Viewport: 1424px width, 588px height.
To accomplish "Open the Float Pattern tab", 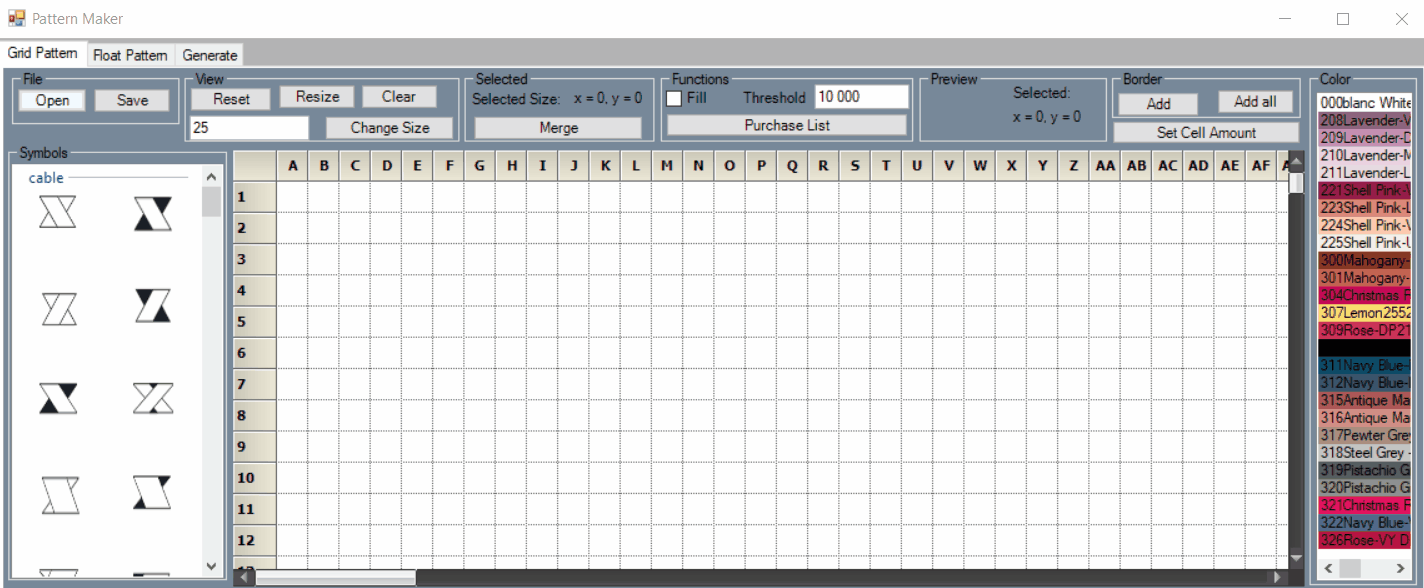I will tap(130, 55).
